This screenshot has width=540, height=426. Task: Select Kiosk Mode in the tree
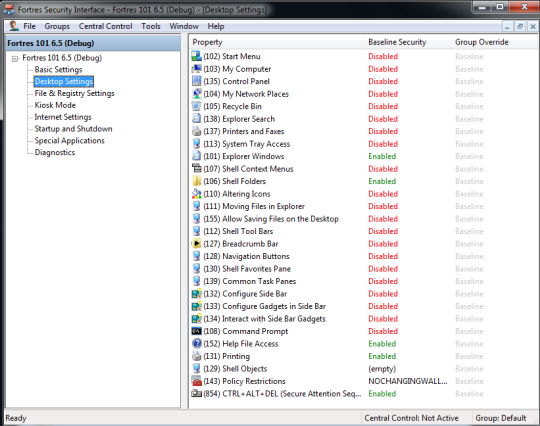tap(55, 105)
